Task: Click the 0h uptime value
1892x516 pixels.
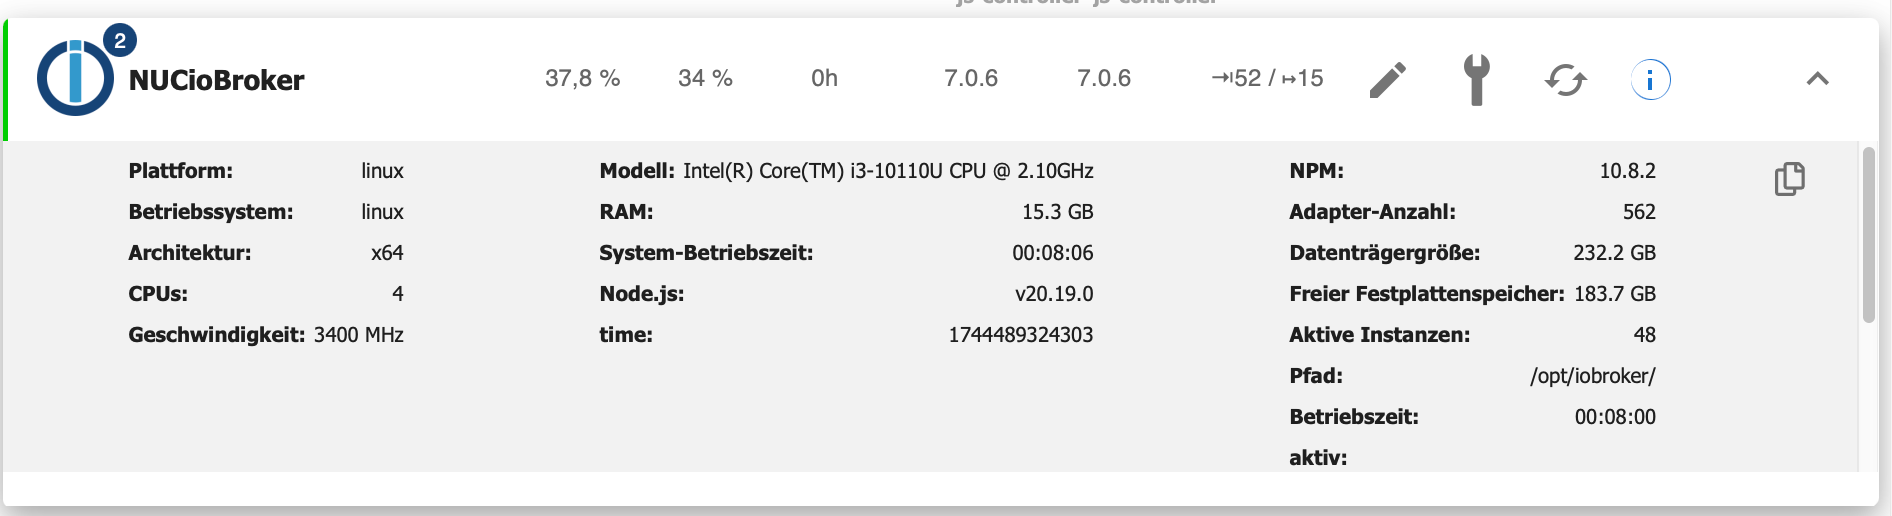Action: click(824, 78)
